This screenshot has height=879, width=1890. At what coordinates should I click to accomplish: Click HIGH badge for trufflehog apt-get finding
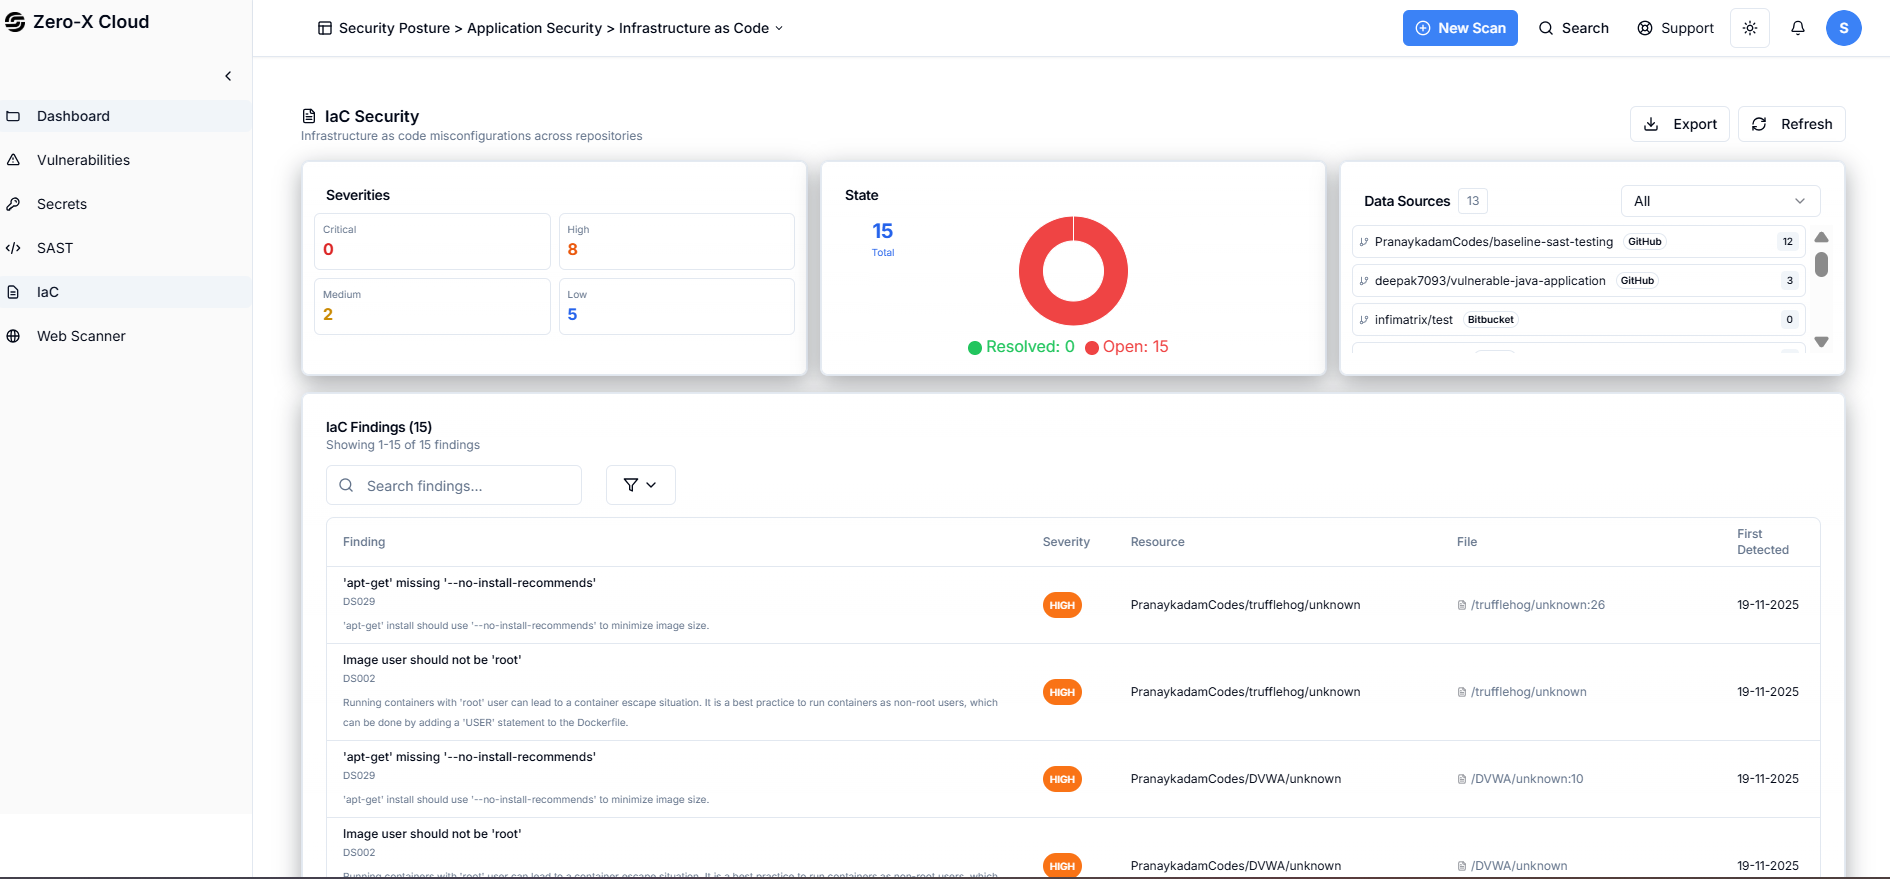[x=1062, y=605]
